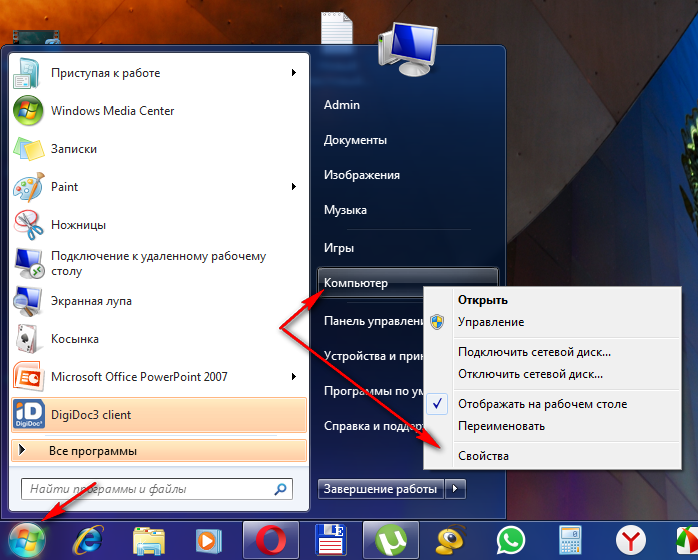Click the Экранная лупа program name

pyautogui.click(x=91, y=301)
